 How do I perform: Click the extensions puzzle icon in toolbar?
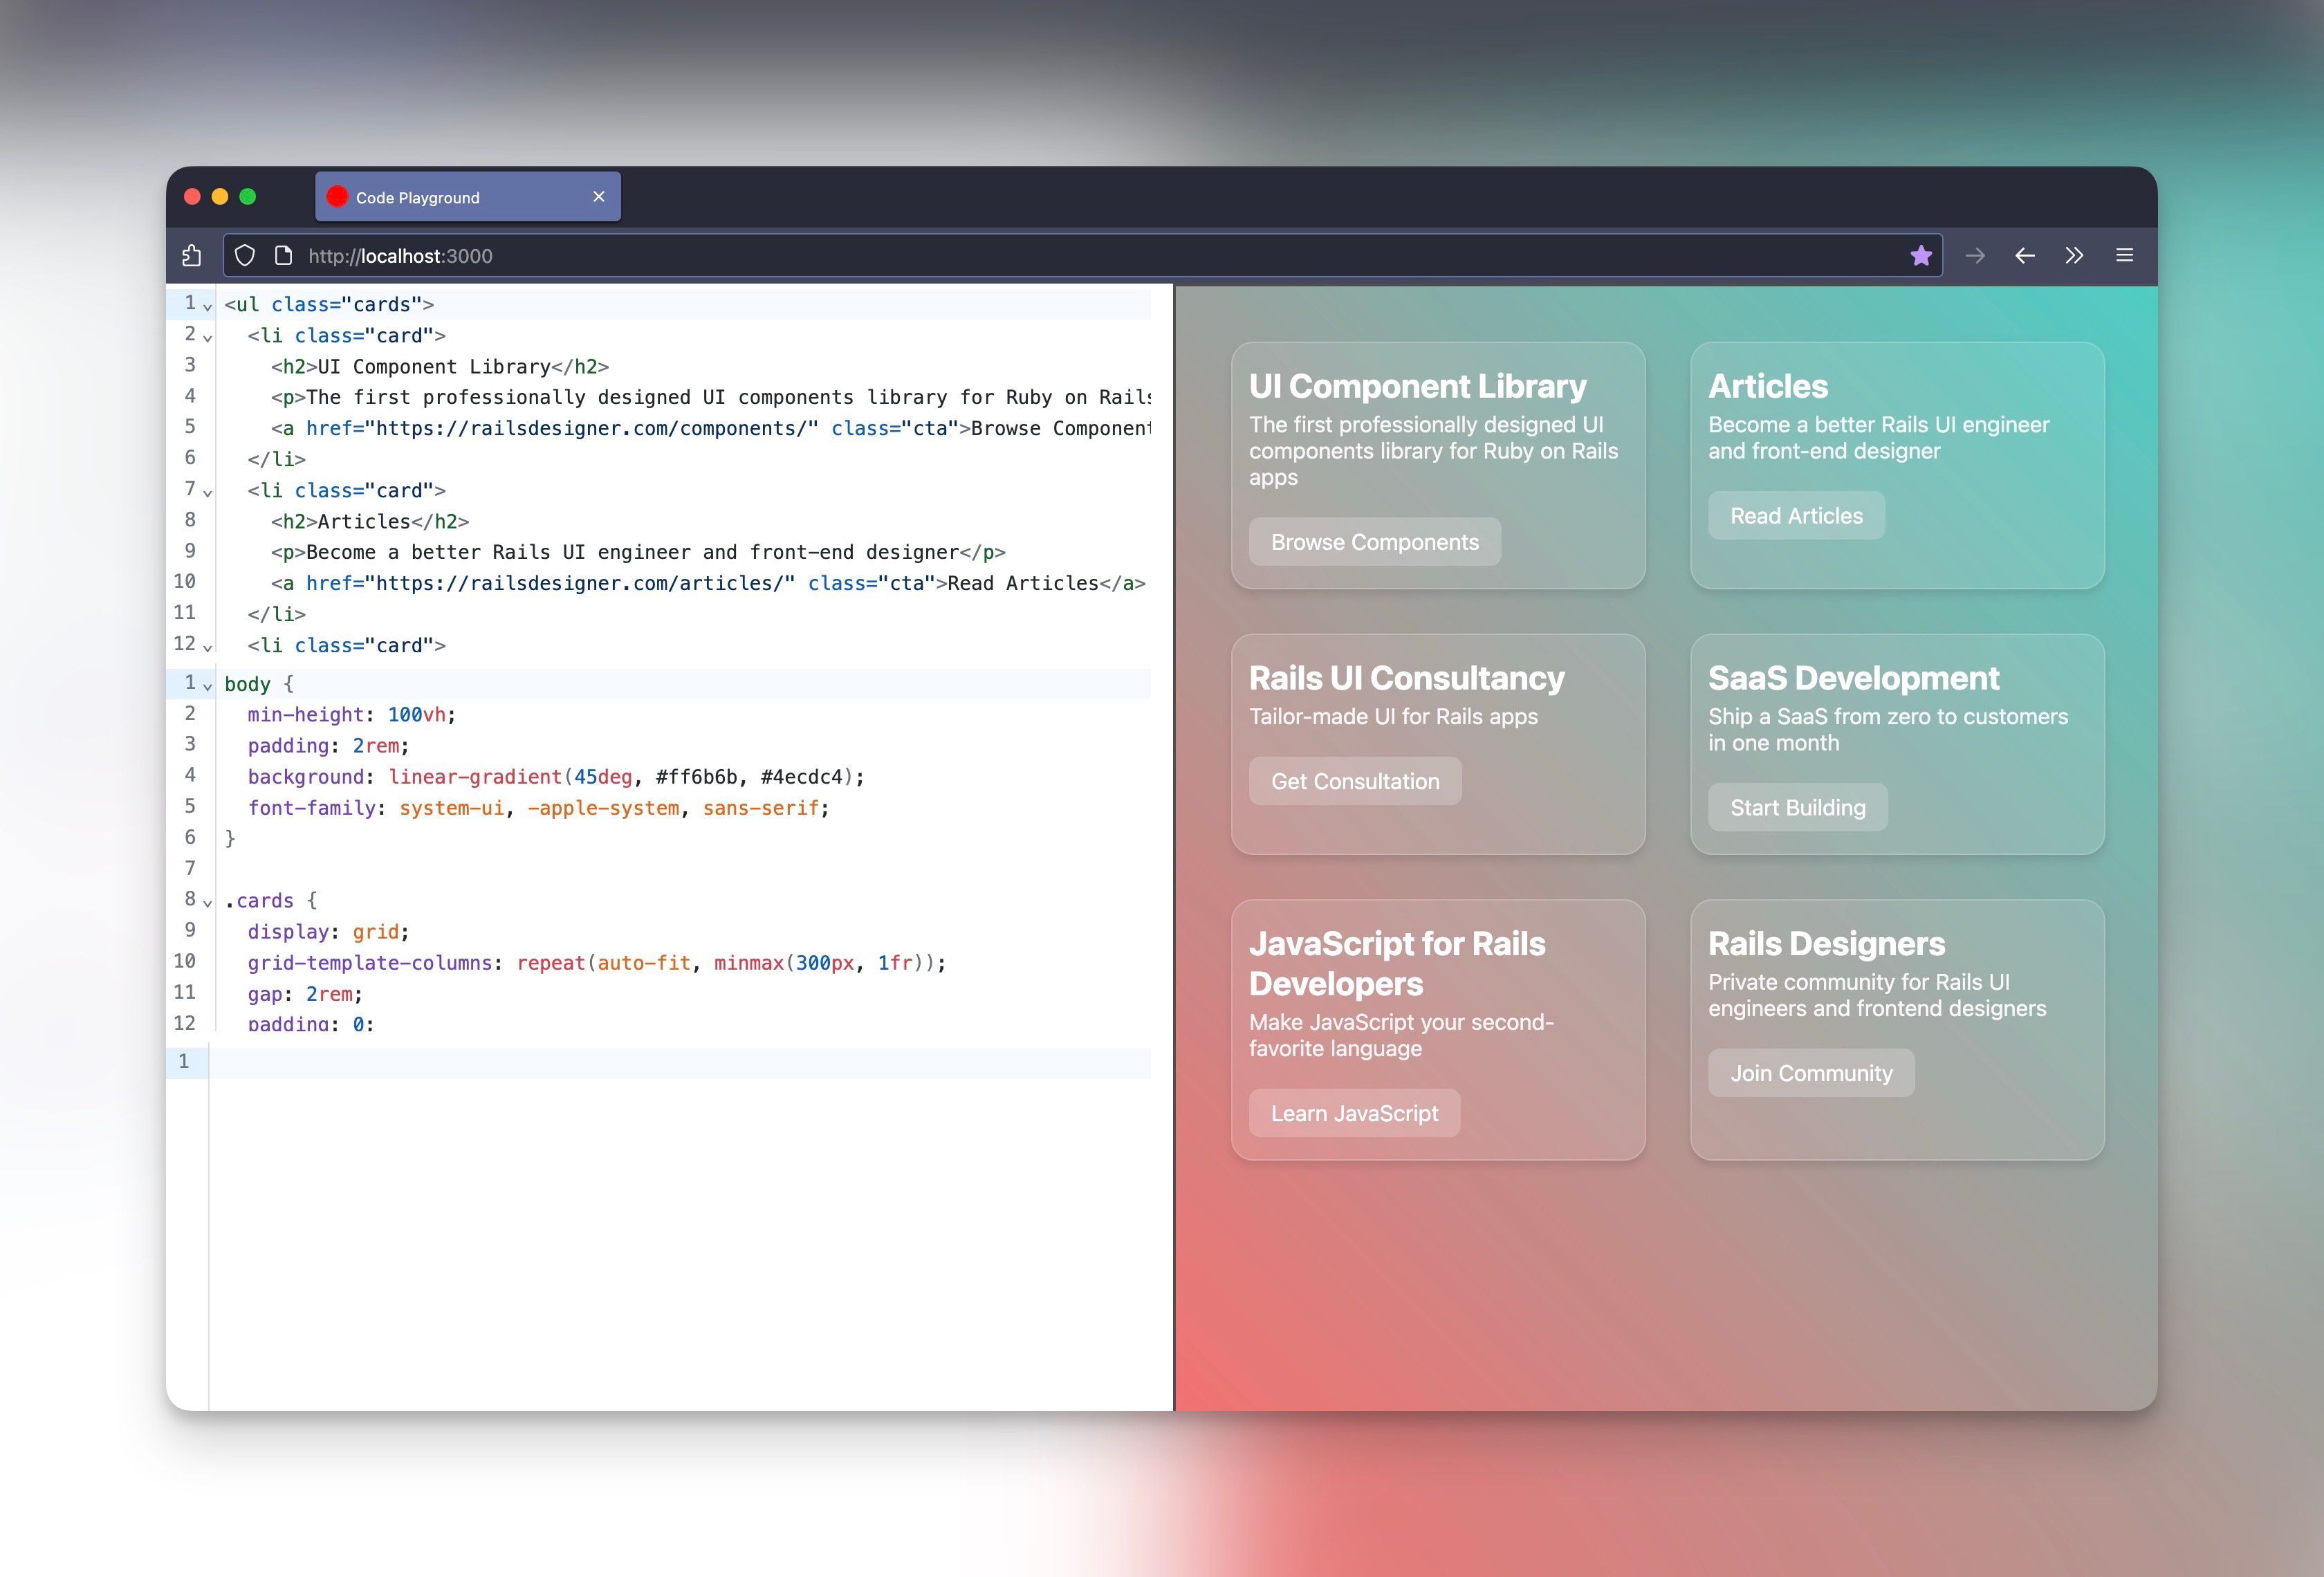pyautogui.click(x=192, y=256)
